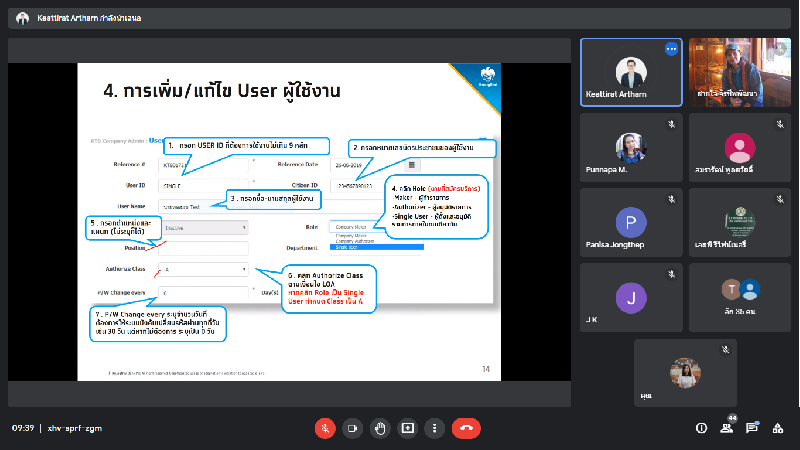
Task: Click the present screen icon
Action: tap(407, 427)
